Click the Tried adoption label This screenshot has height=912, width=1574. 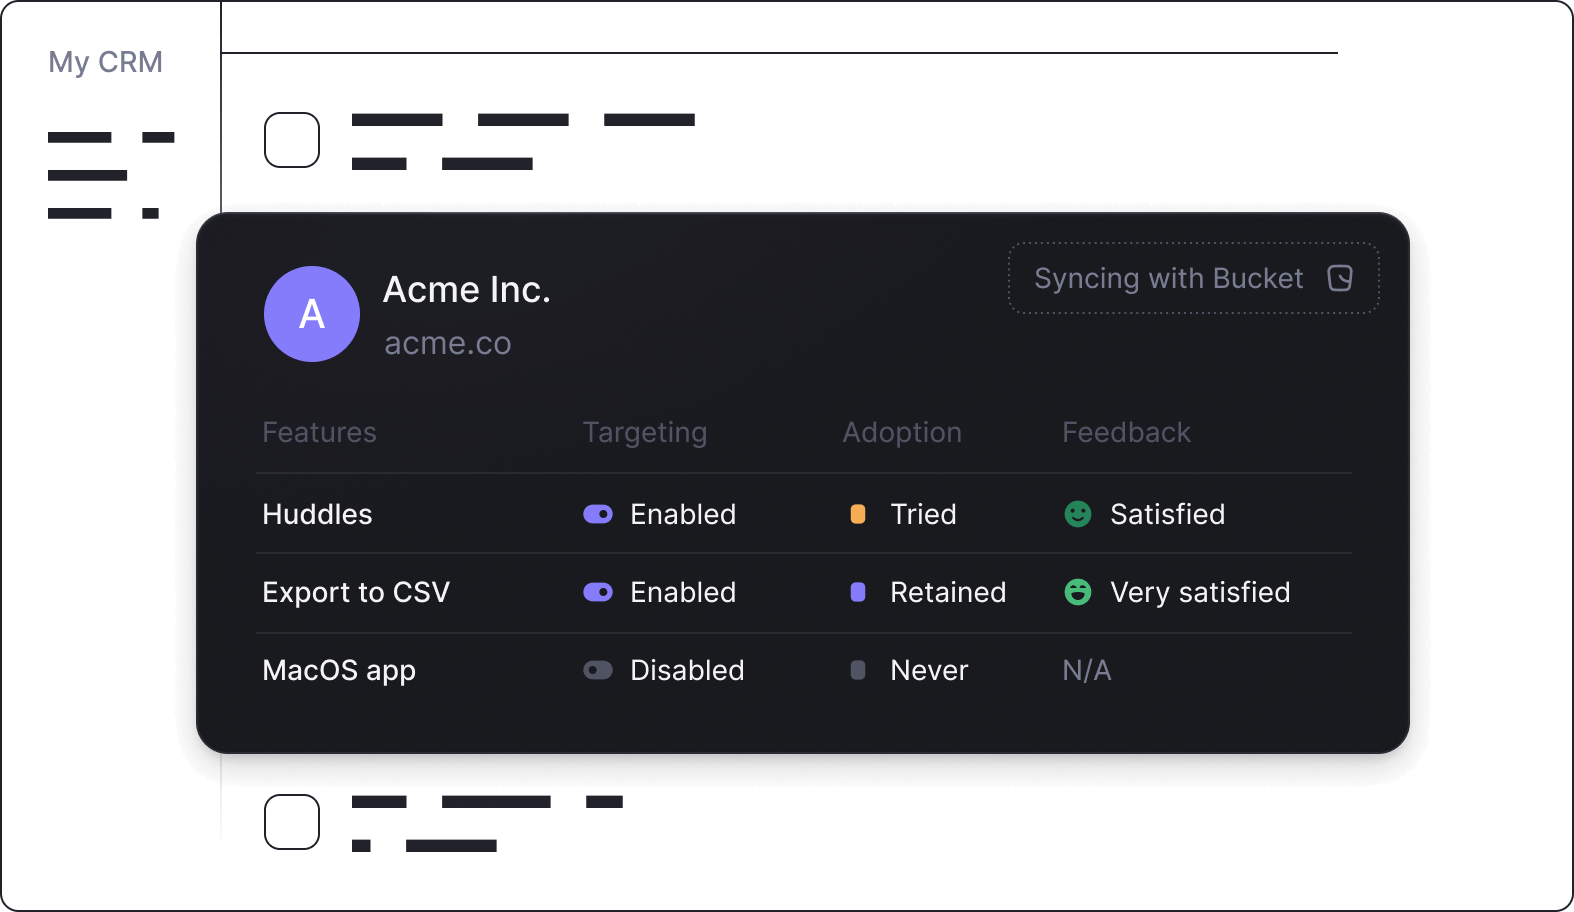(x=924, y=514)
